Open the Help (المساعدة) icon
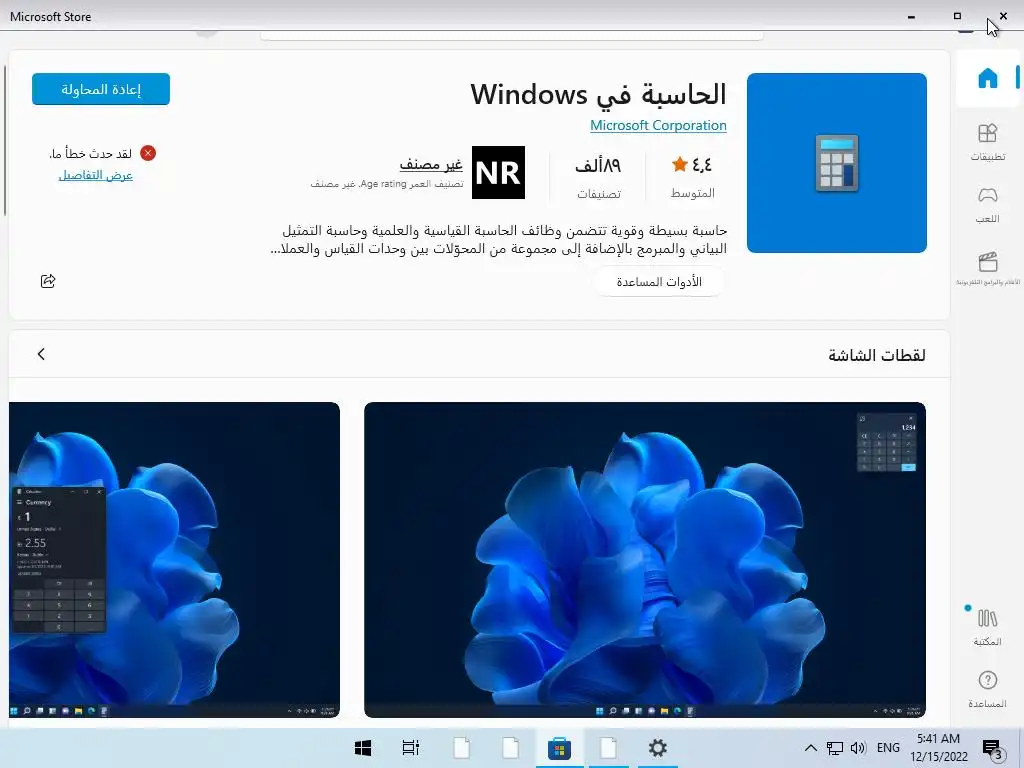 tap(987, 688)
